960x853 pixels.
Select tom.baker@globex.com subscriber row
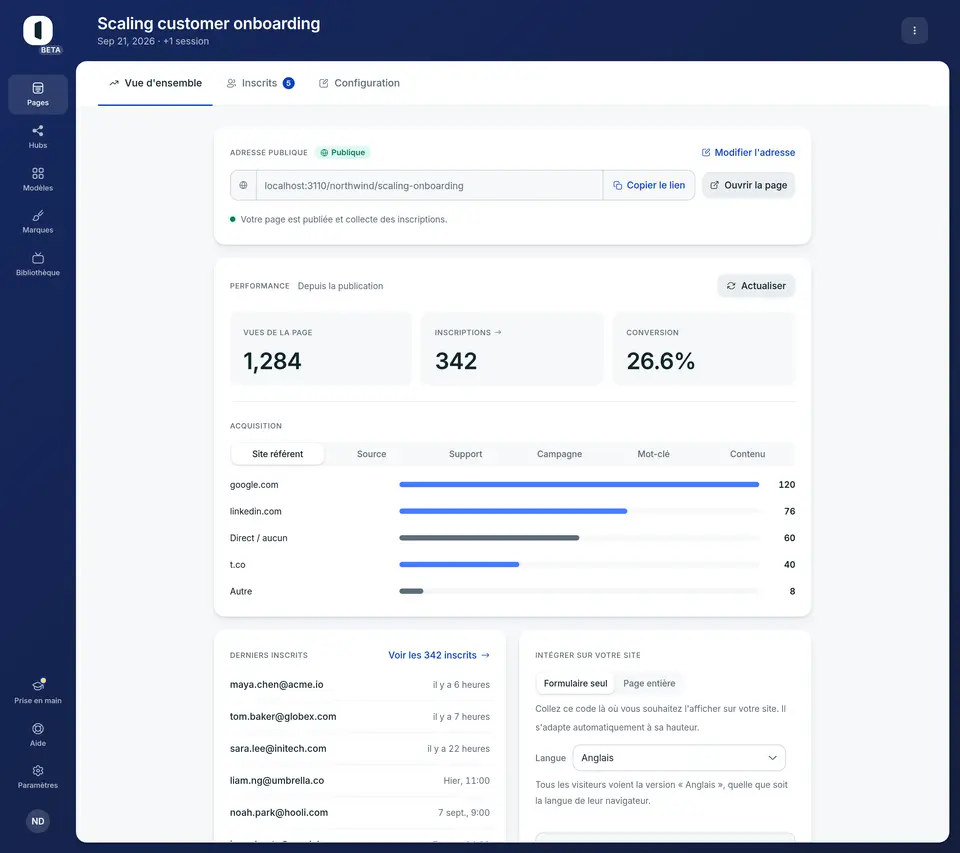point(360,716)
